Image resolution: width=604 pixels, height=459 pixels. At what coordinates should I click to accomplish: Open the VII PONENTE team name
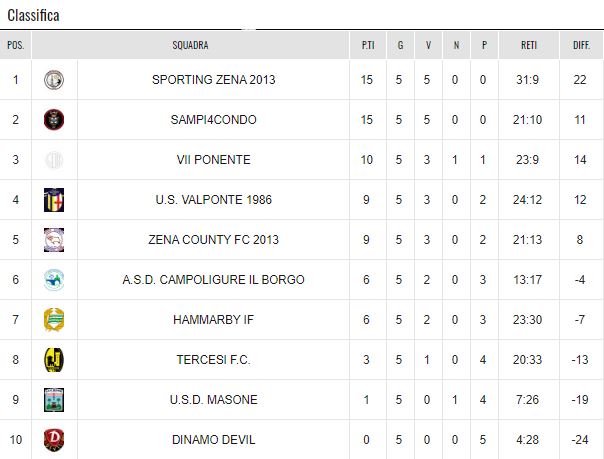[x=213, y=160]
